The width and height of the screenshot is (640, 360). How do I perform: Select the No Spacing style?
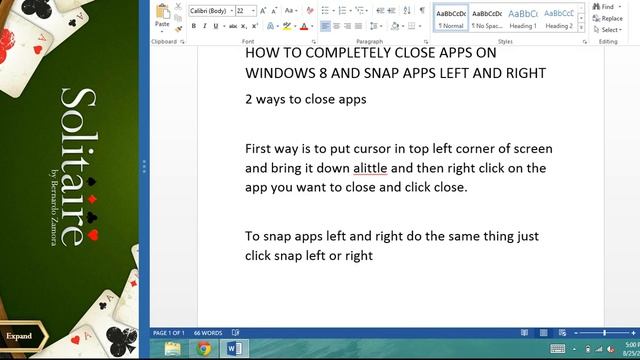click(x=487, y=19)
